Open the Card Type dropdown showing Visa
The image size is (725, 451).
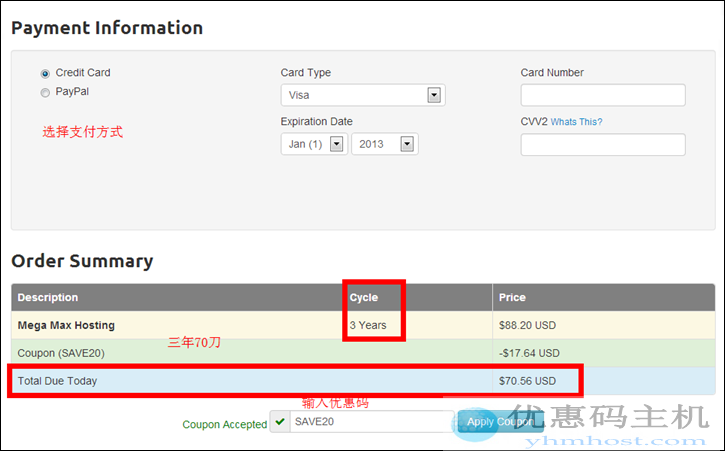pos(362,95)
